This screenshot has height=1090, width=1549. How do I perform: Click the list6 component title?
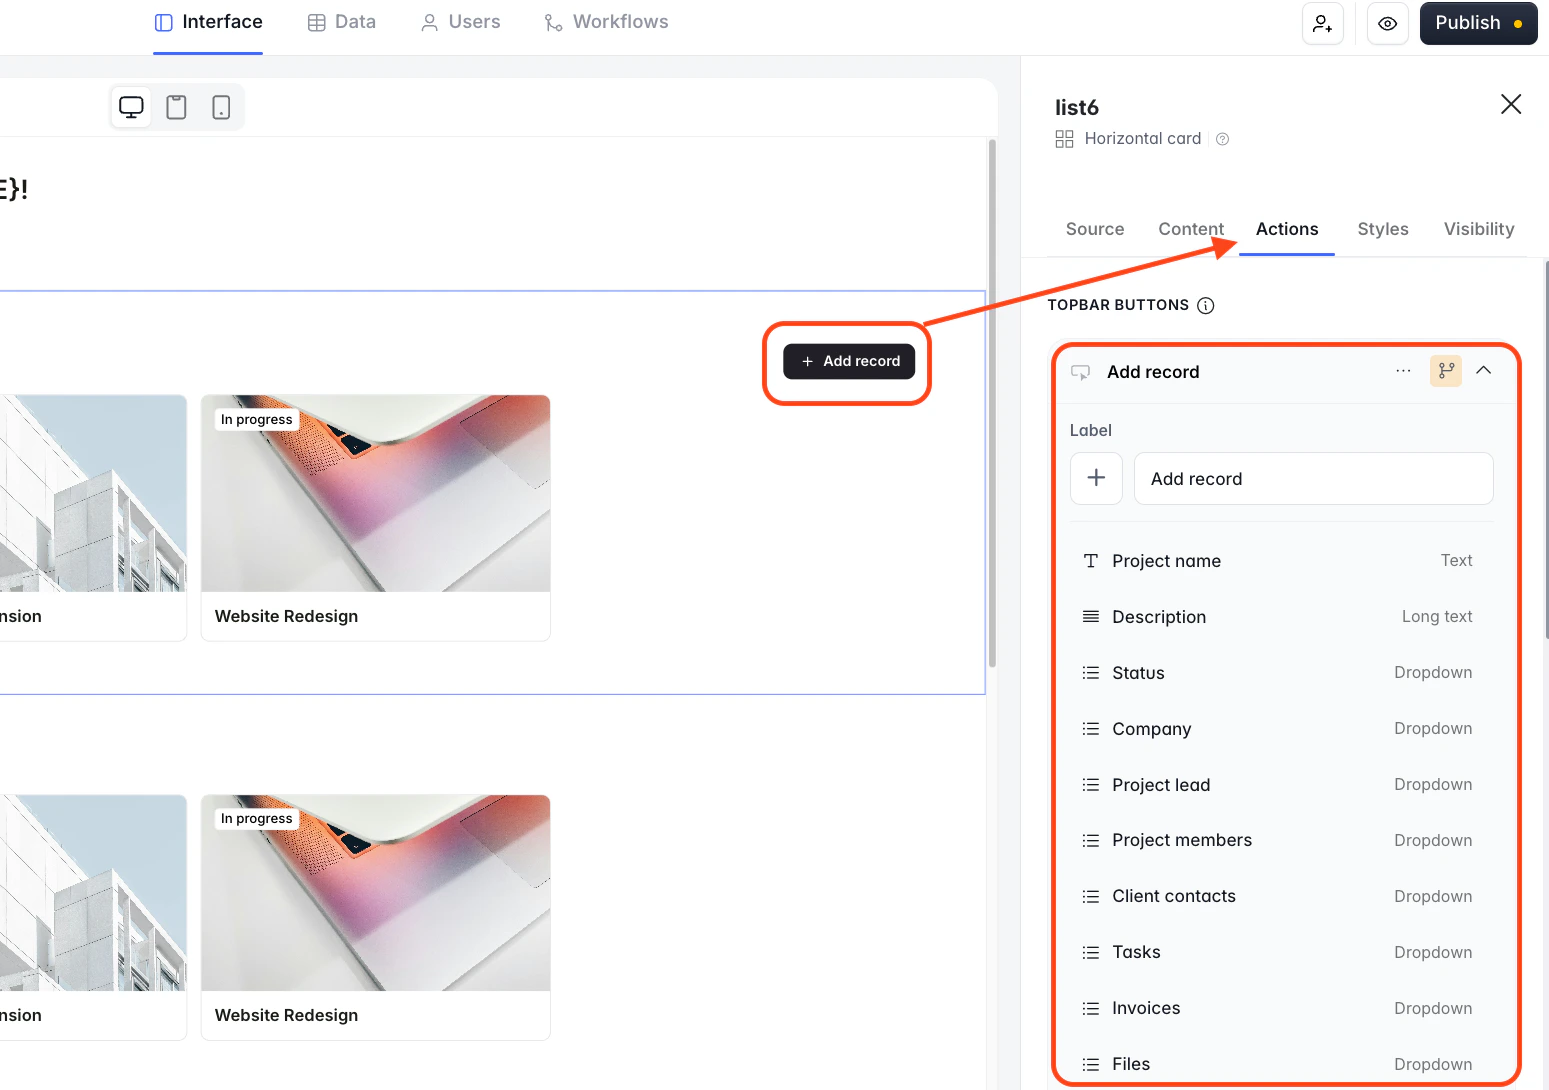[1077, 107]
